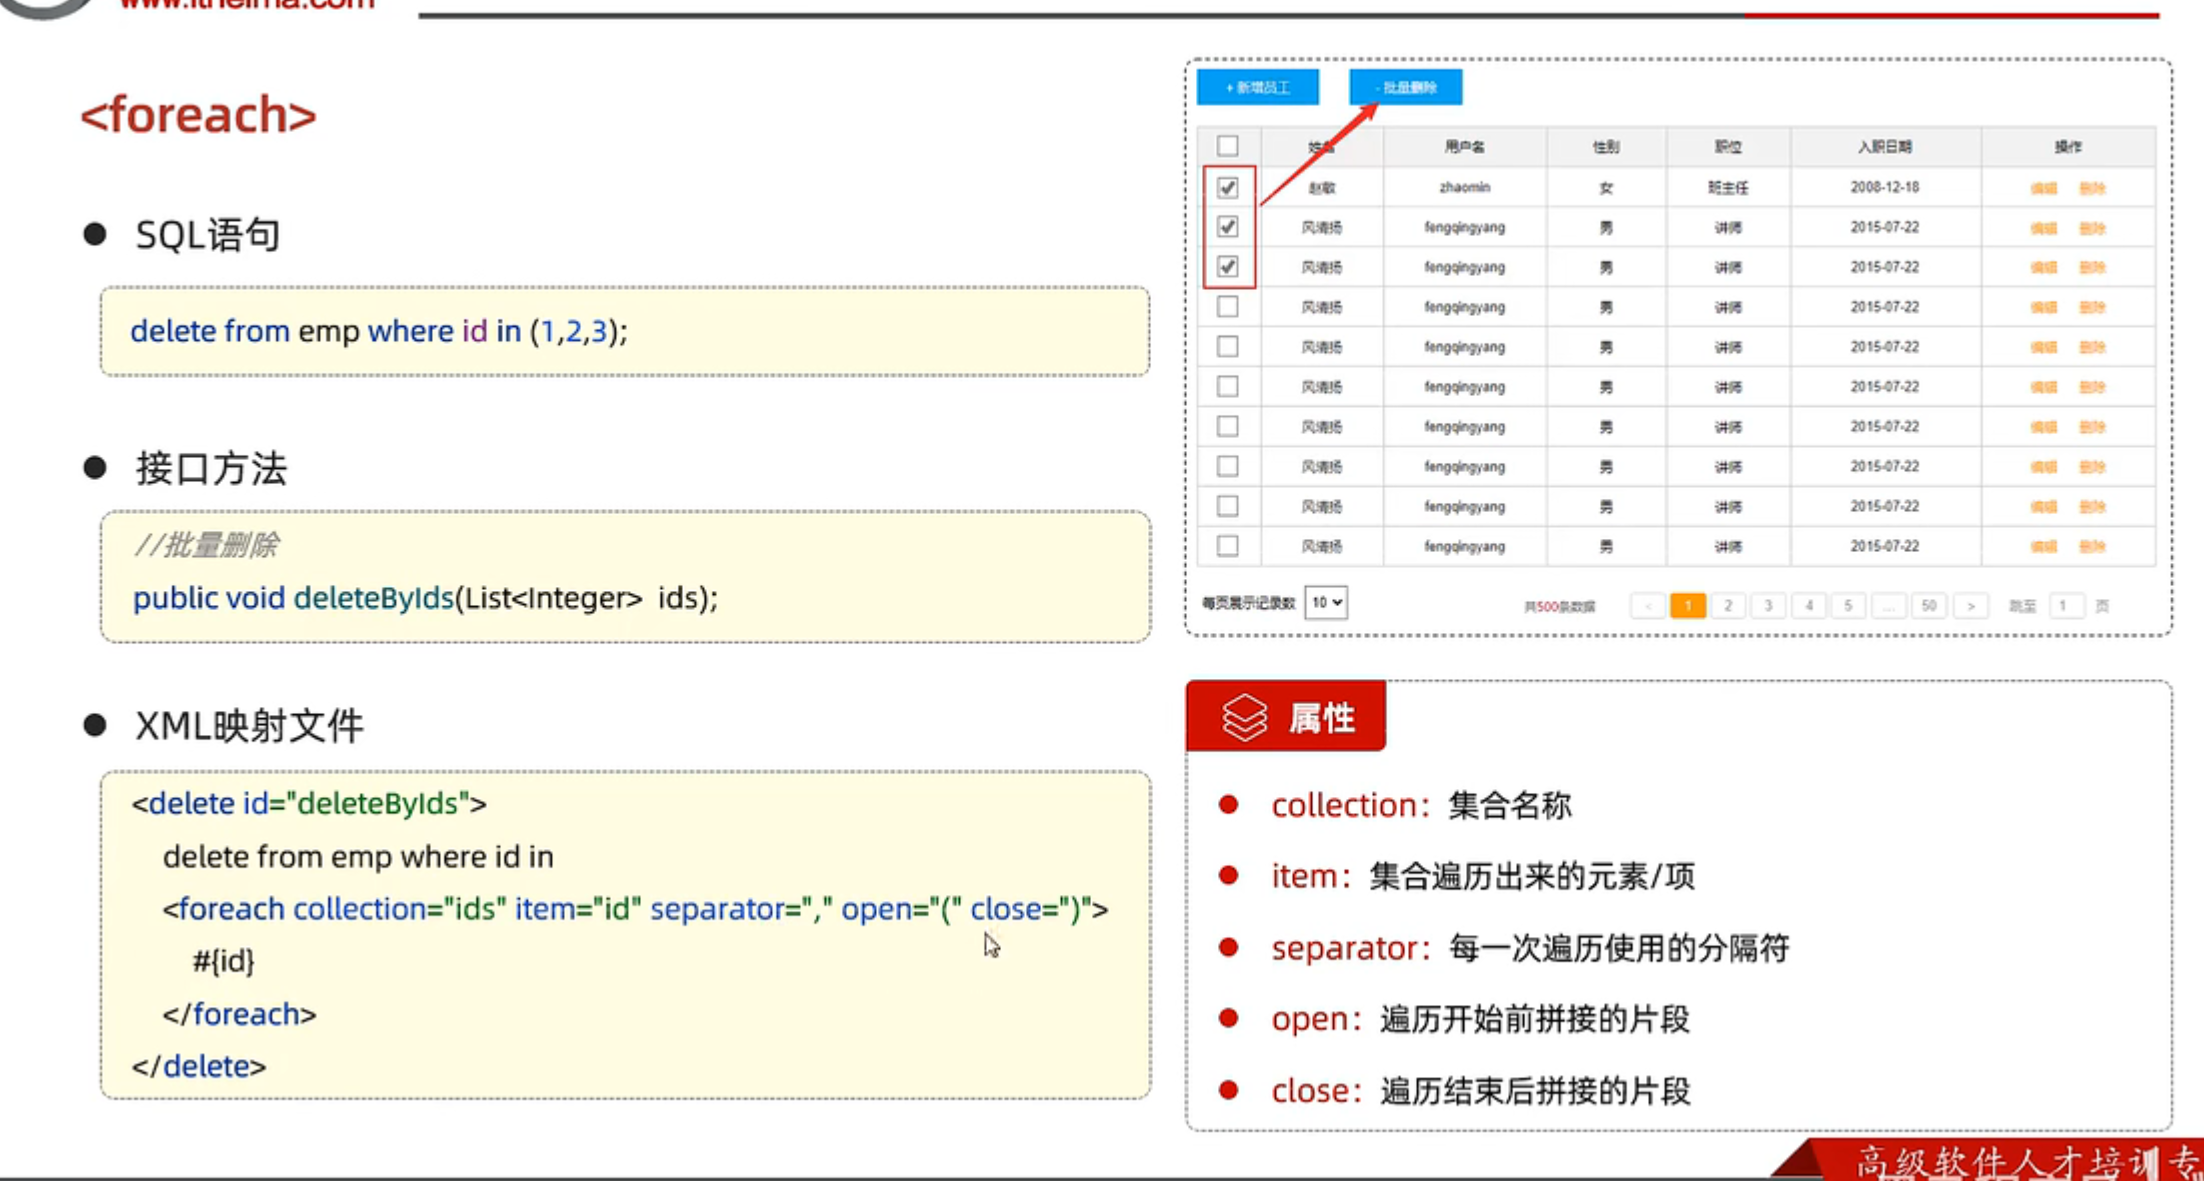Toggle the select-all header checkbox
This screenshot has height=1181, width=2204.
(x=1227, y=146)
